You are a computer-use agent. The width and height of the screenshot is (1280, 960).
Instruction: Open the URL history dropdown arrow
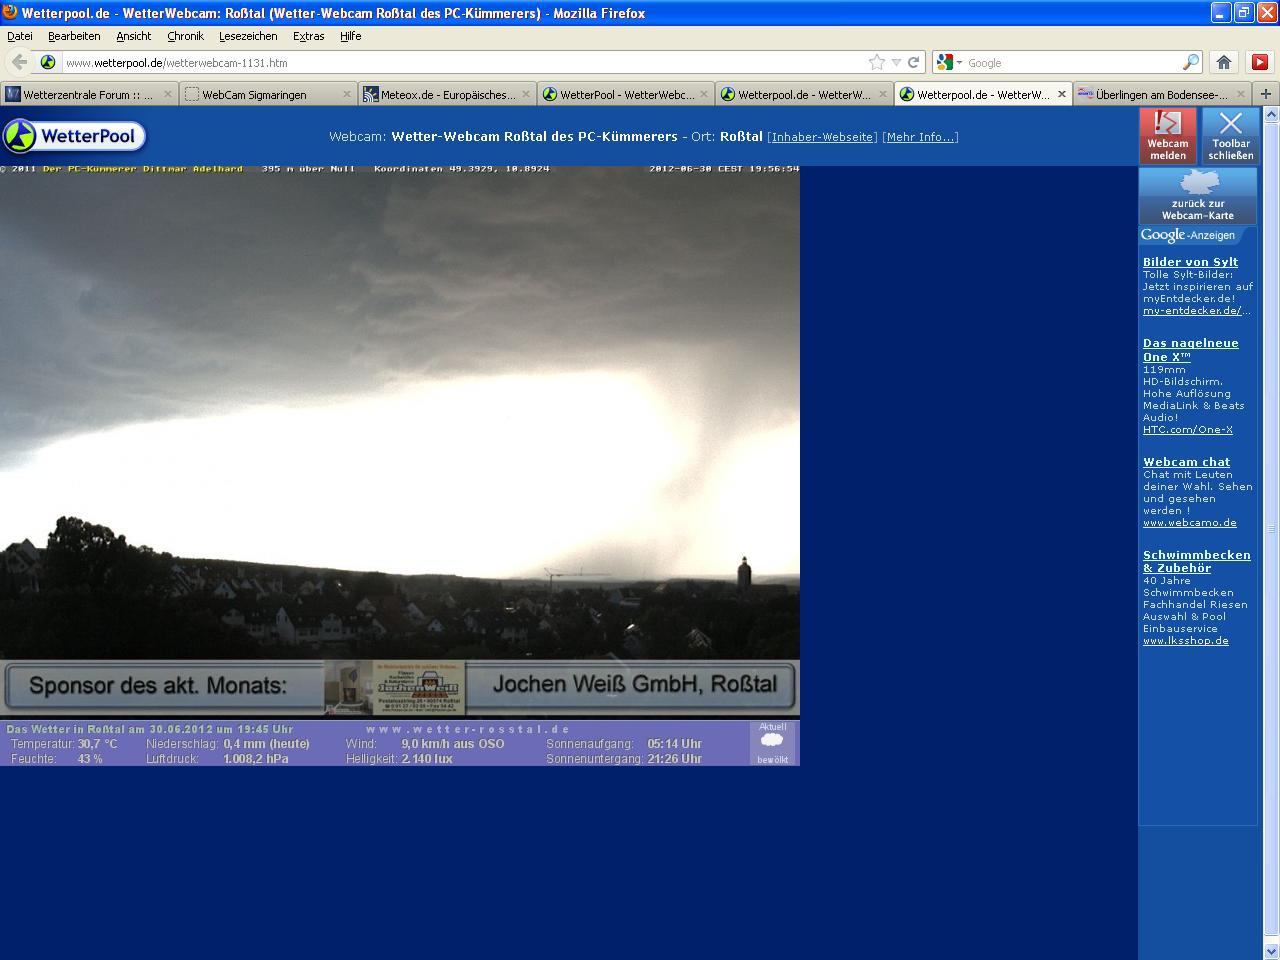(896, 62)
